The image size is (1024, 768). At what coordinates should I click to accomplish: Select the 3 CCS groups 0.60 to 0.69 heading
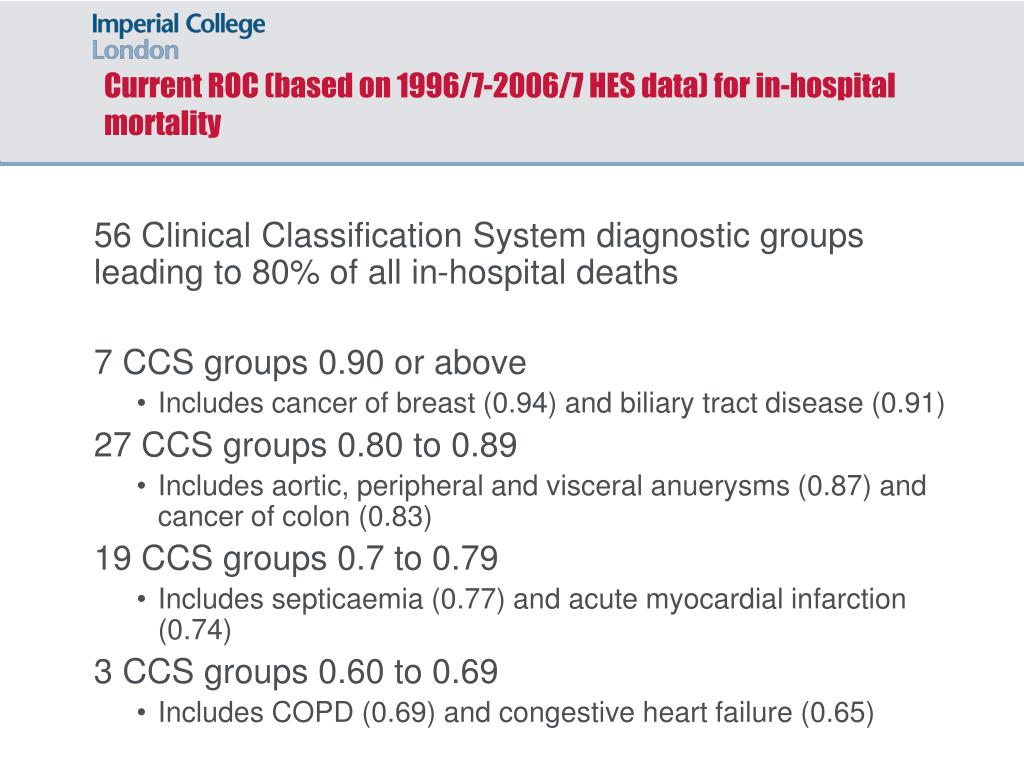tap(296, 672)
